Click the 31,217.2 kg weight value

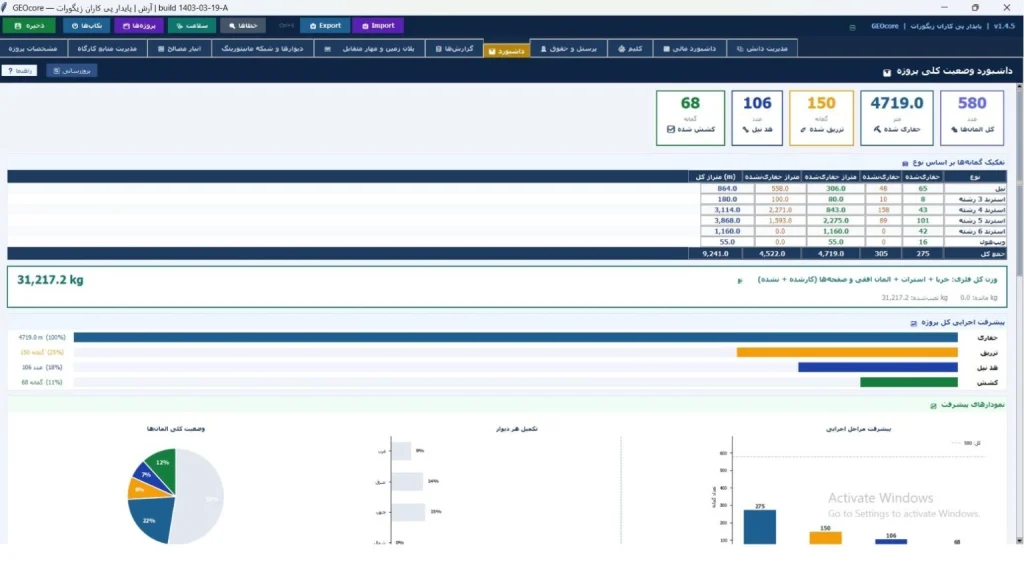[50, 280]
